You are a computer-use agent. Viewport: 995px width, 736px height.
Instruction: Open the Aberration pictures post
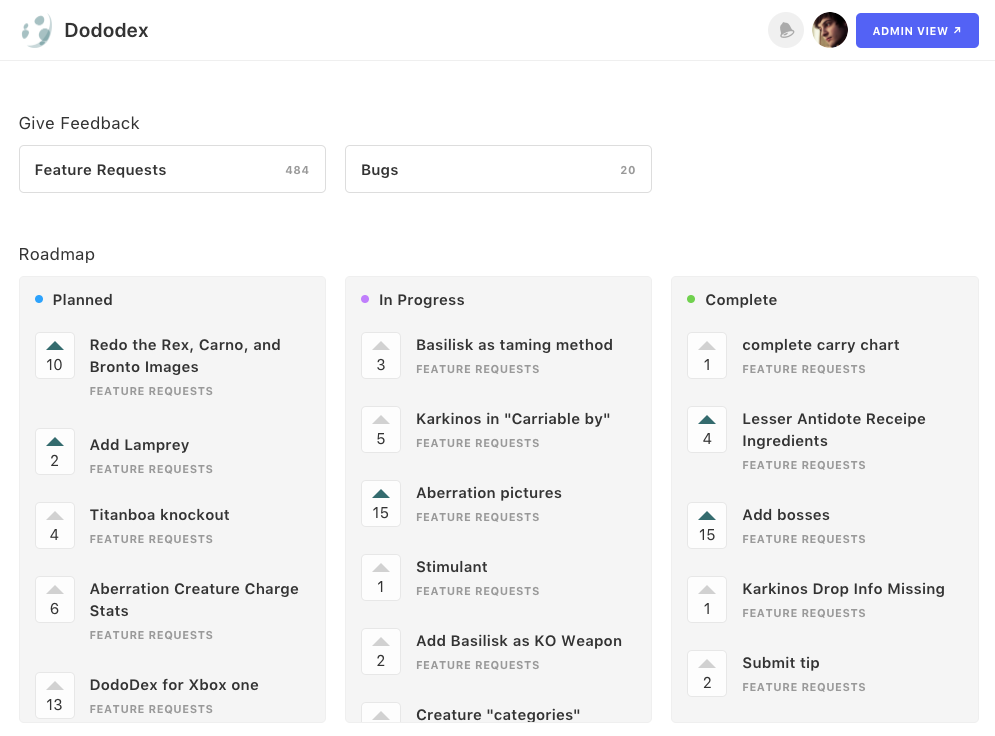pos(489,493)
